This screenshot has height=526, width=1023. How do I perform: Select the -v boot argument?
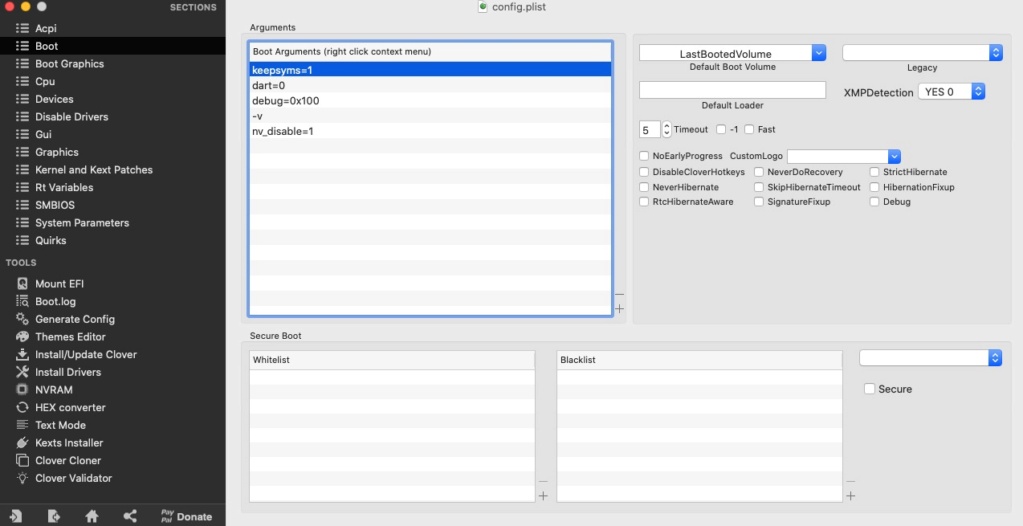click(x=431, y=116)
